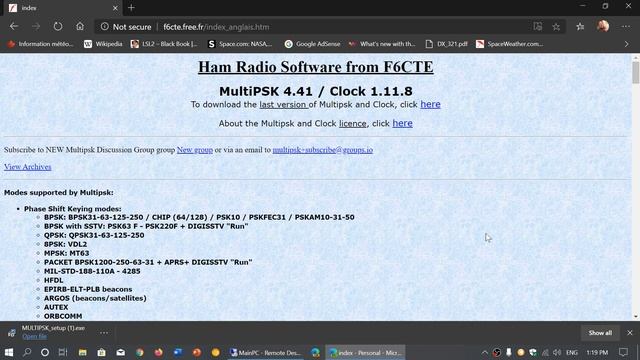The height and width of the screenshot is (360, 640).
Task: Launch Chrome from the taskbar
Action: coord(140,352)
